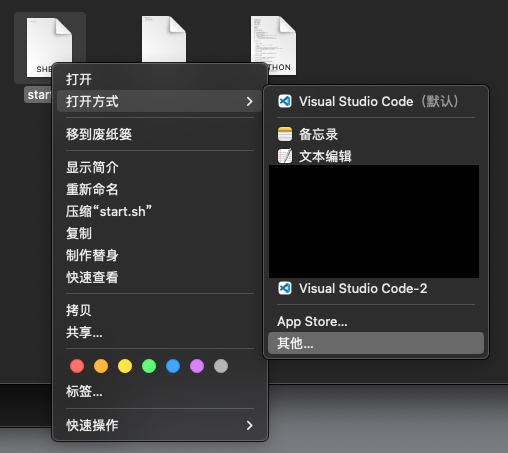Apply the red tag color
Screen dimensions: 508x453
pos(77,366)
